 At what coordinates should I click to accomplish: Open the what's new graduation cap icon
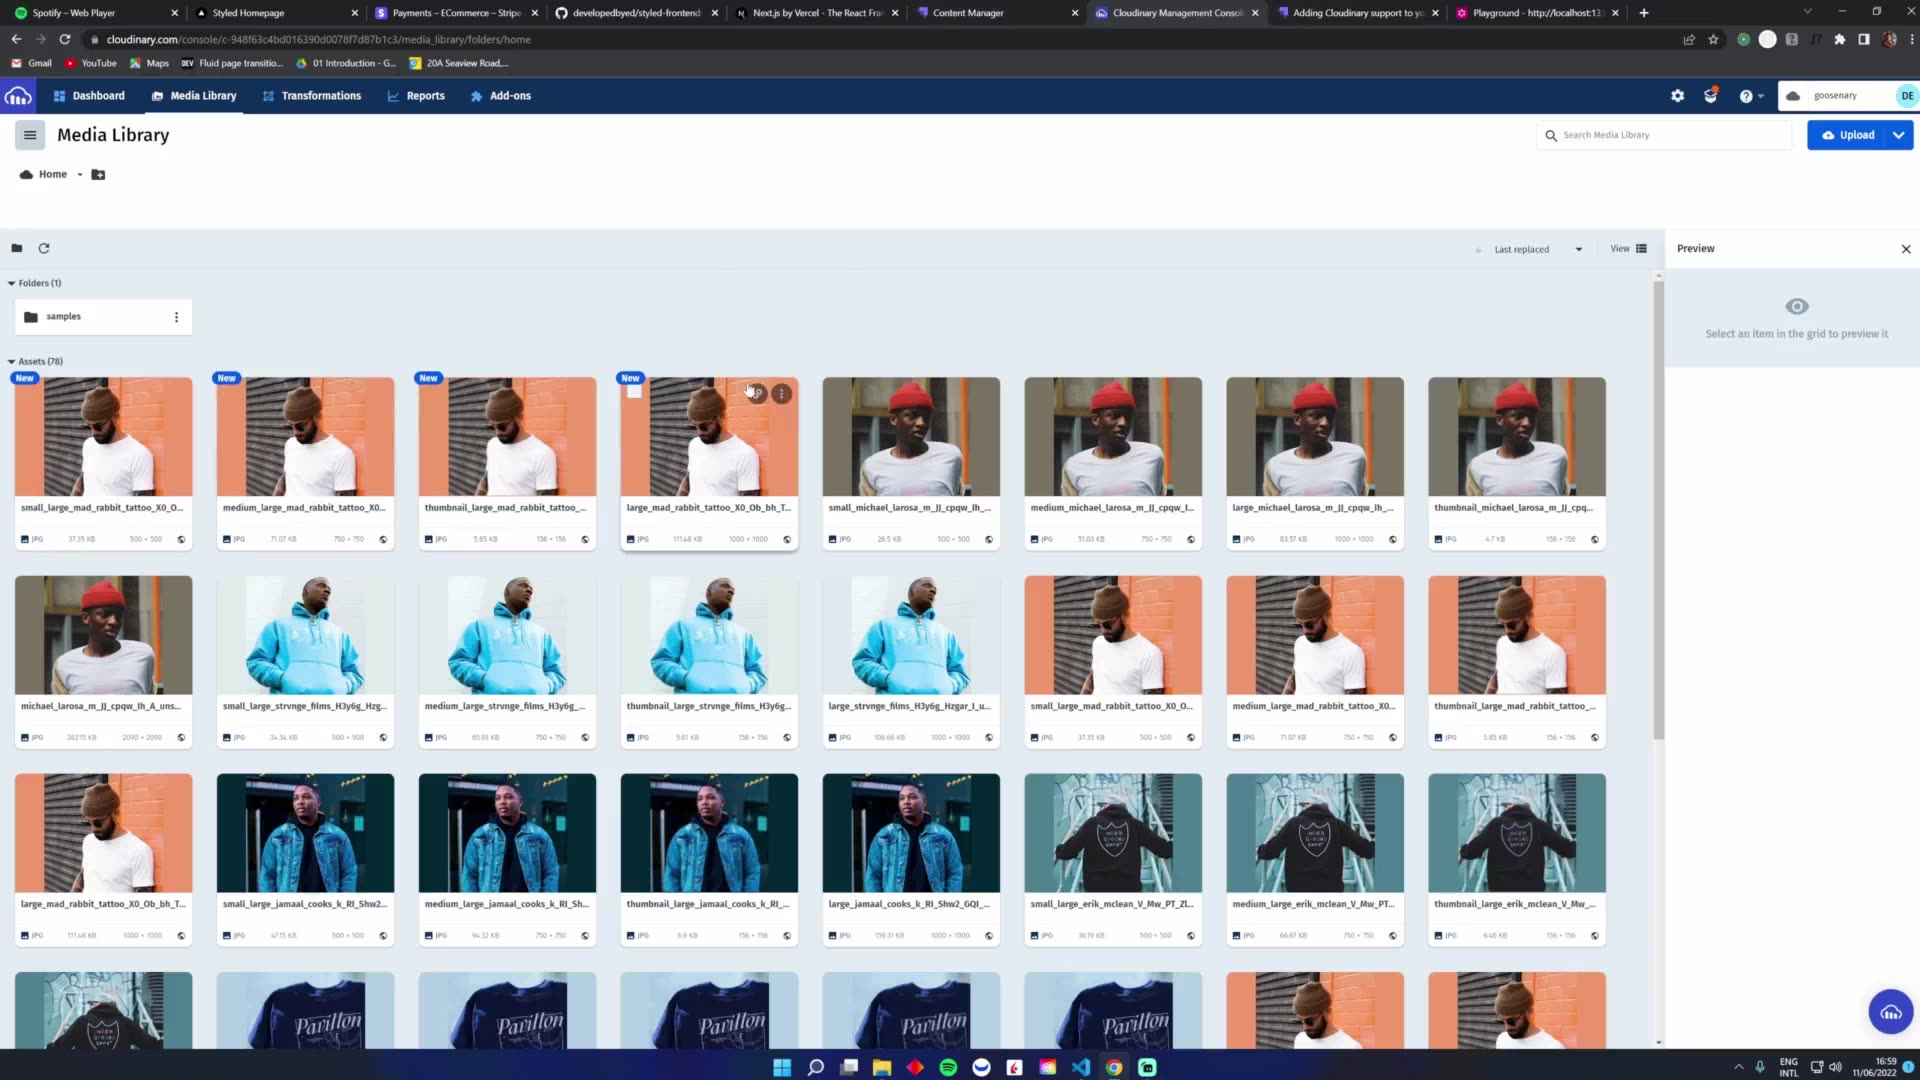(x=1711, y=96)
